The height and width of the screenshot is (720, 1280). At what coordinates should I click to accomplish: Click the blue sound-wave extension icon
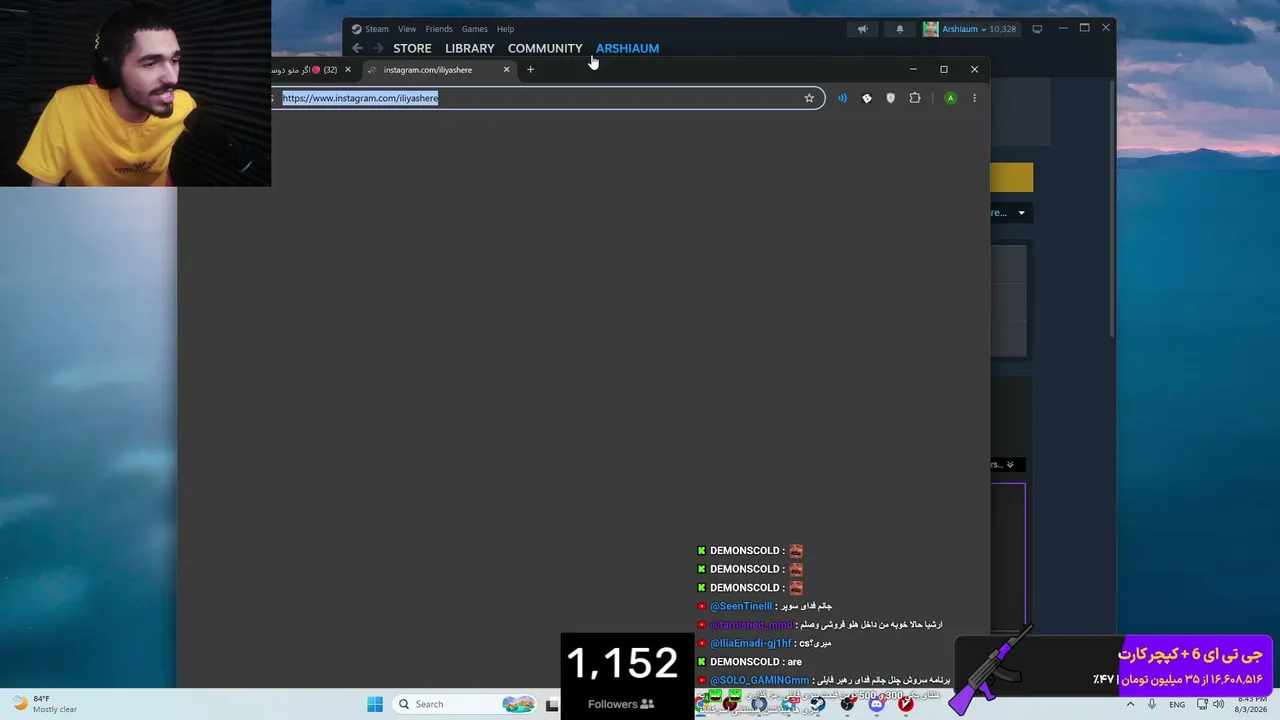tap(842, 98)
